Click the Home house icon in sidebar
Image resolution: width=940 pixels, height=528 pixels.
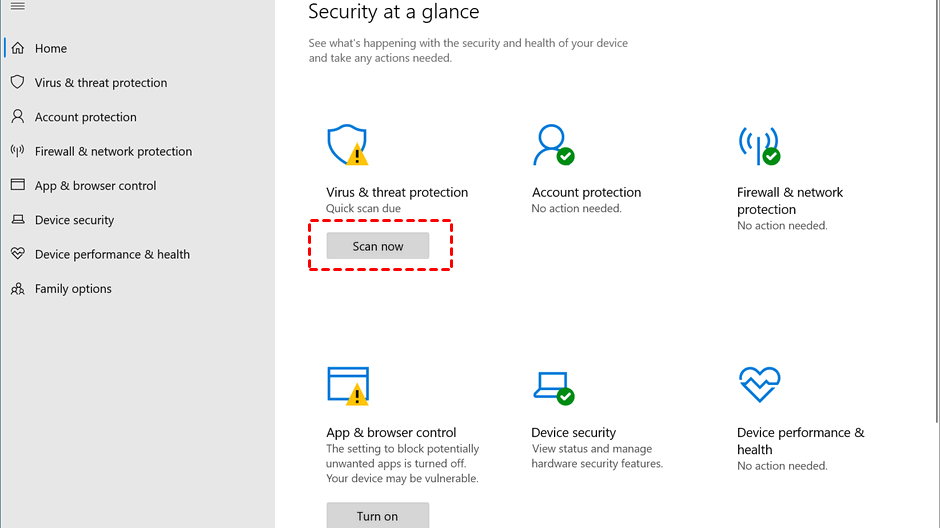(17, 48)
